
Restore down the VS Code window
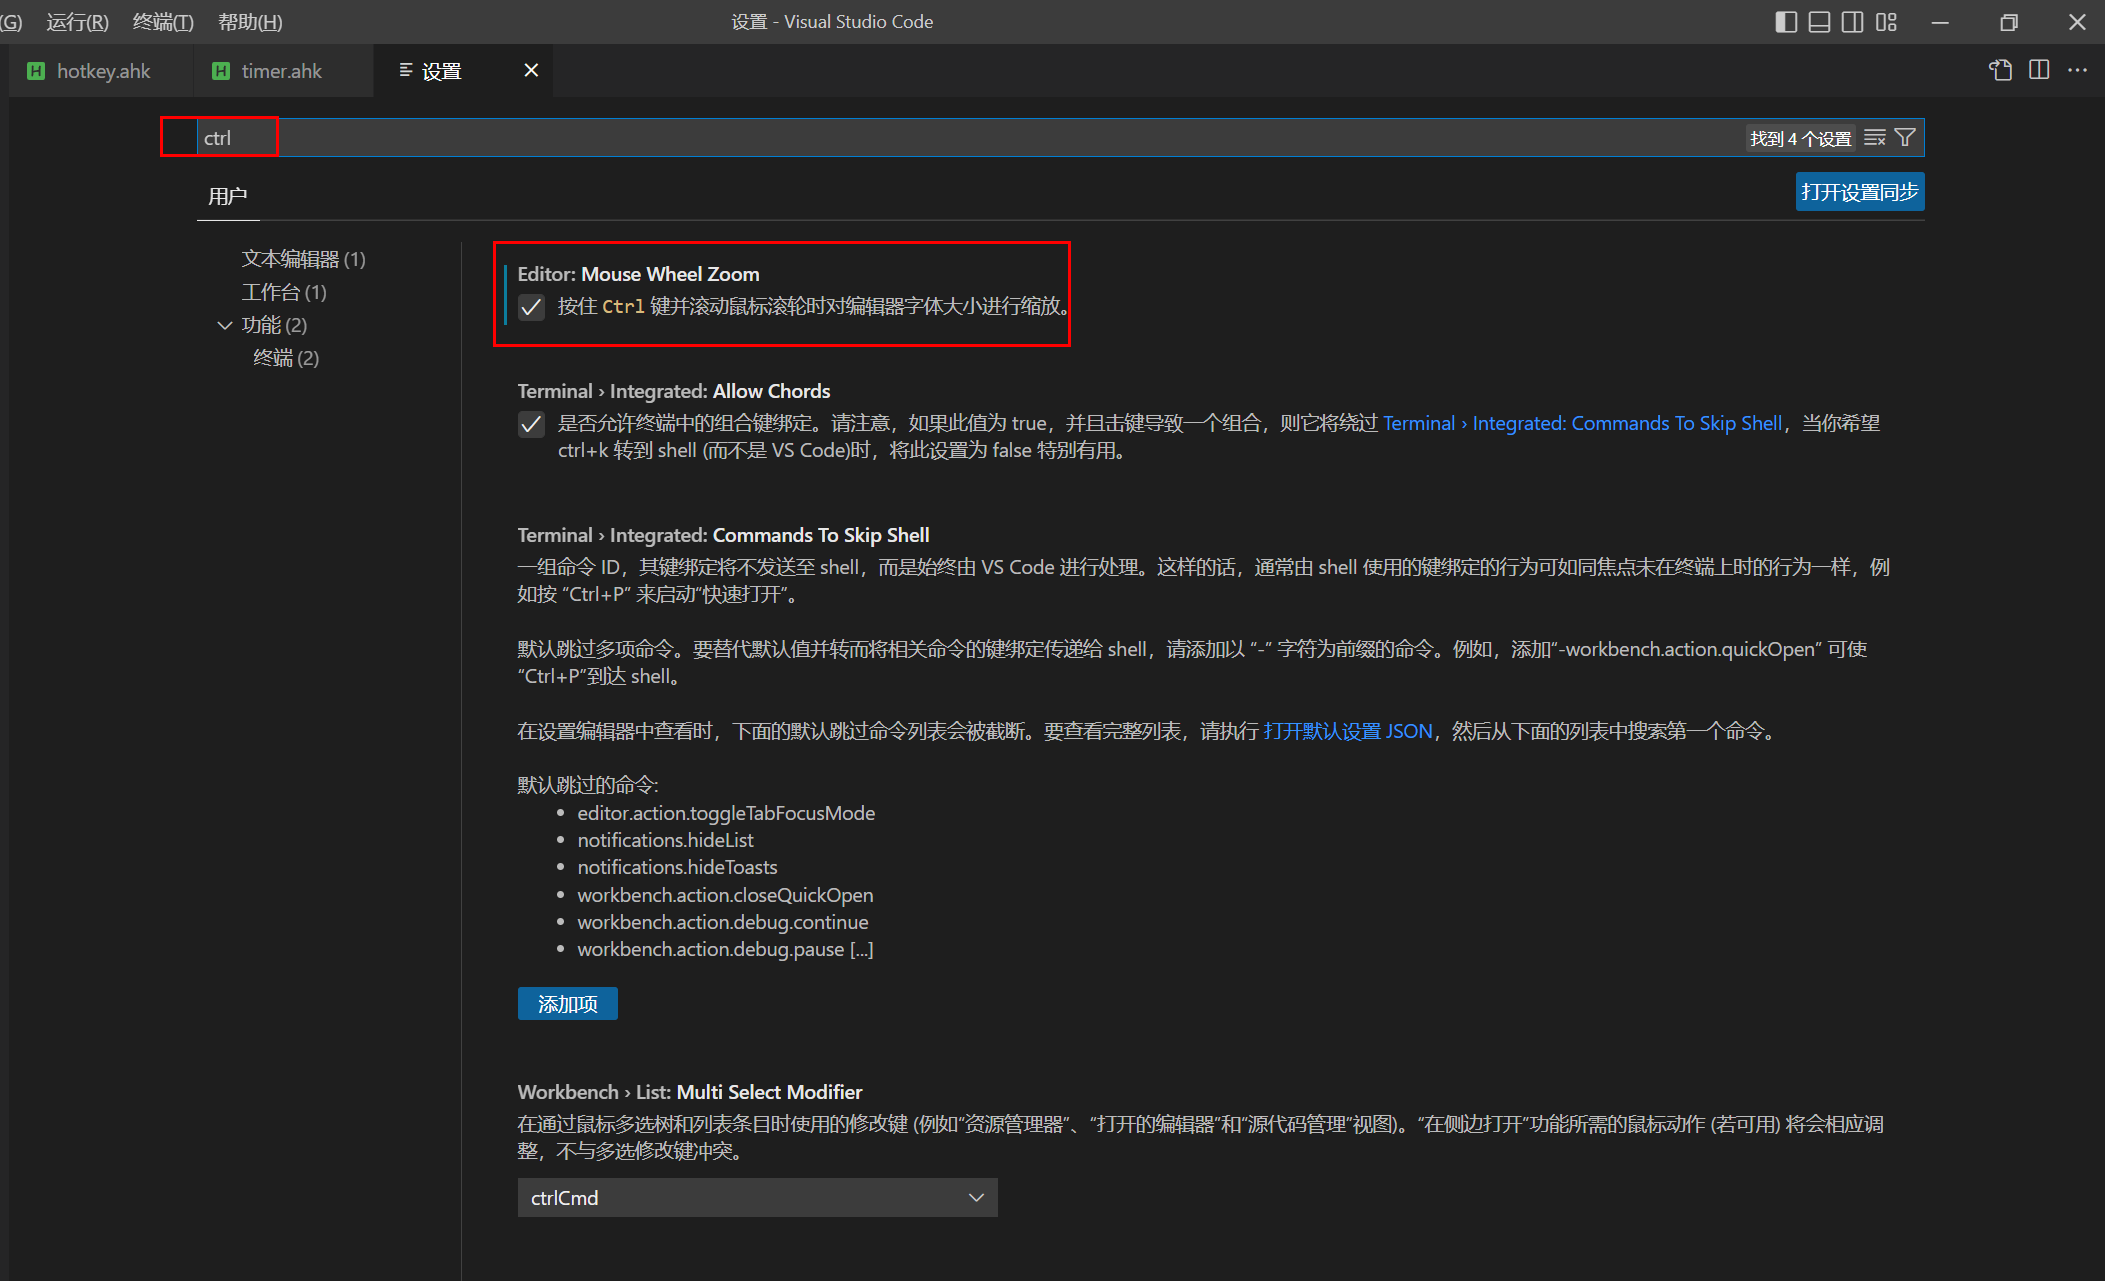point(2008,22)
